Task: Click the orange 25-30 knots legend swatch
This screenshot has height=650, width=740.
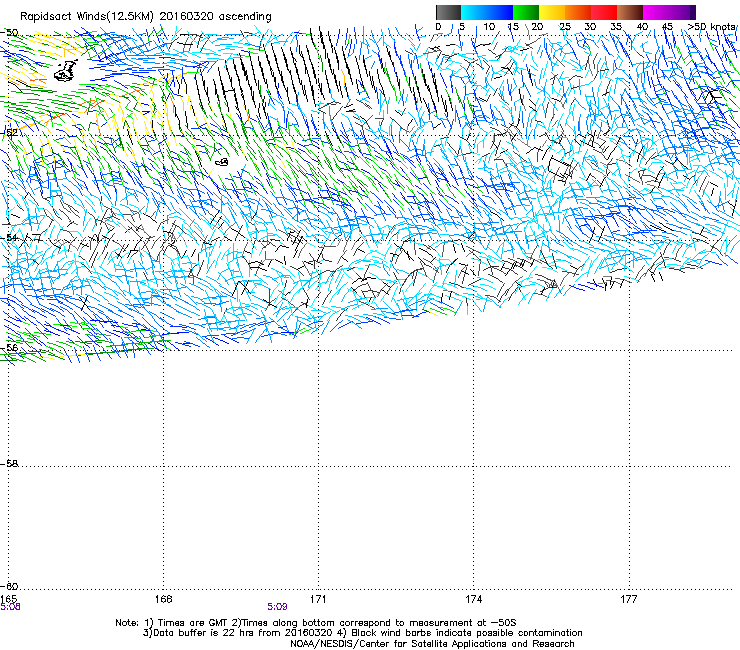Action: [578, 12]
